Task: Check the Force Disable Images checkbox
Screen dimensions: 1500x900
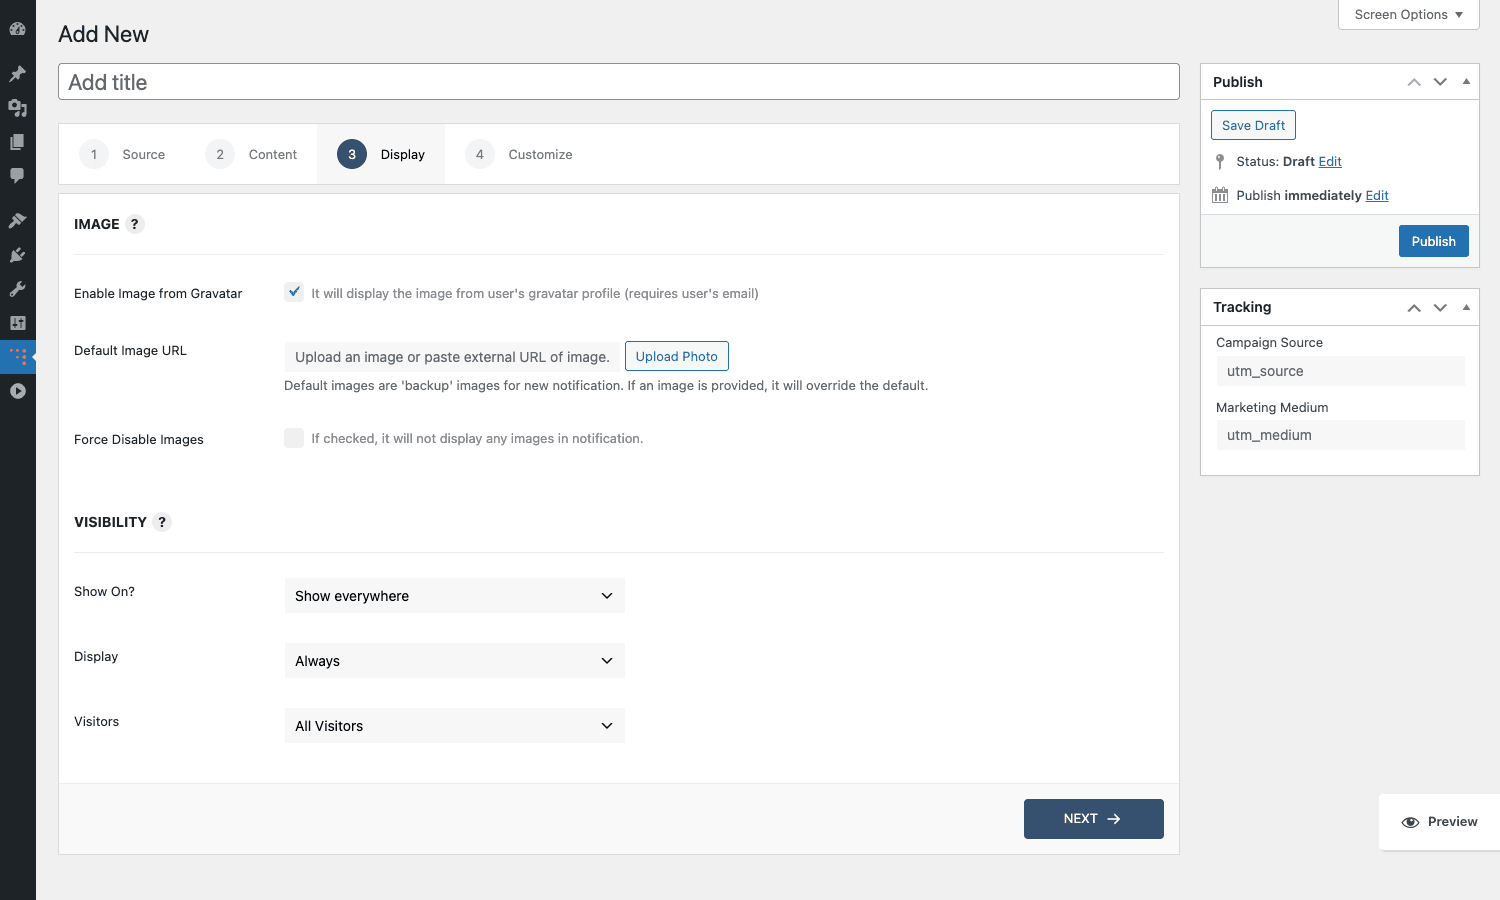Action: tap(294, 438)
